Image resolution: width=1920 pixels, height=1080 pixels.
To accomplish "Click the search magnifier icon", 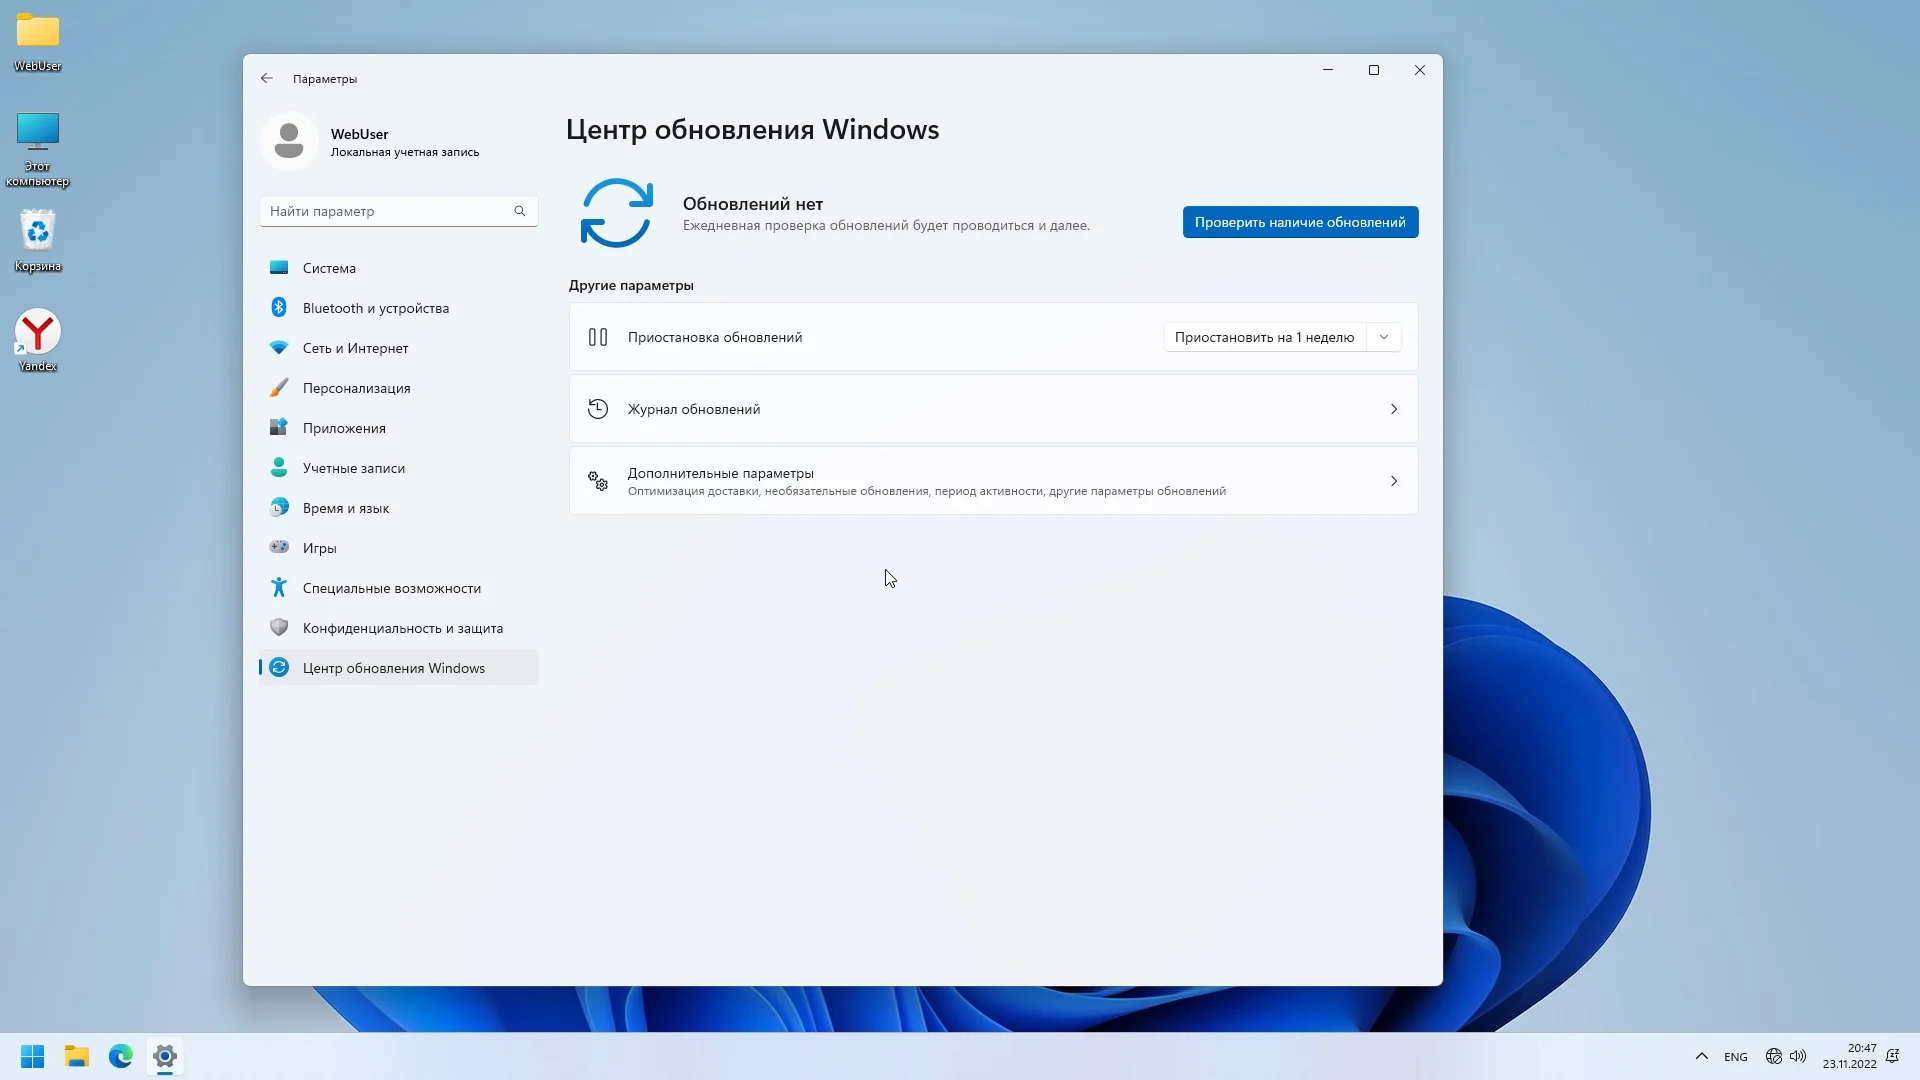I will click(x=520, y=211).
